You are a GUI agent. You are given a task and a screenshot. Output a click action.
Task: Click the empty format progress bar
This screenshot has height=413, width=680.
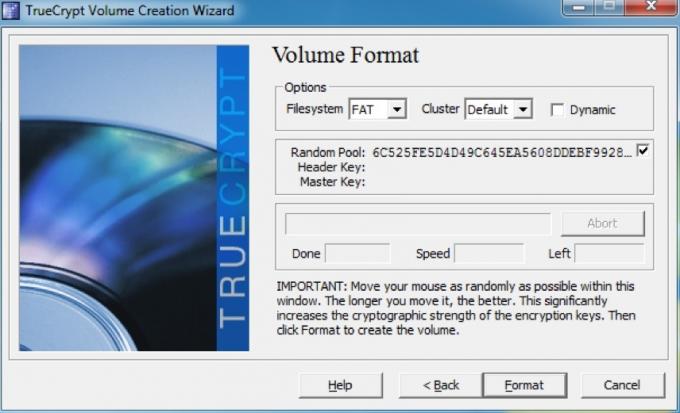point(418,223)
